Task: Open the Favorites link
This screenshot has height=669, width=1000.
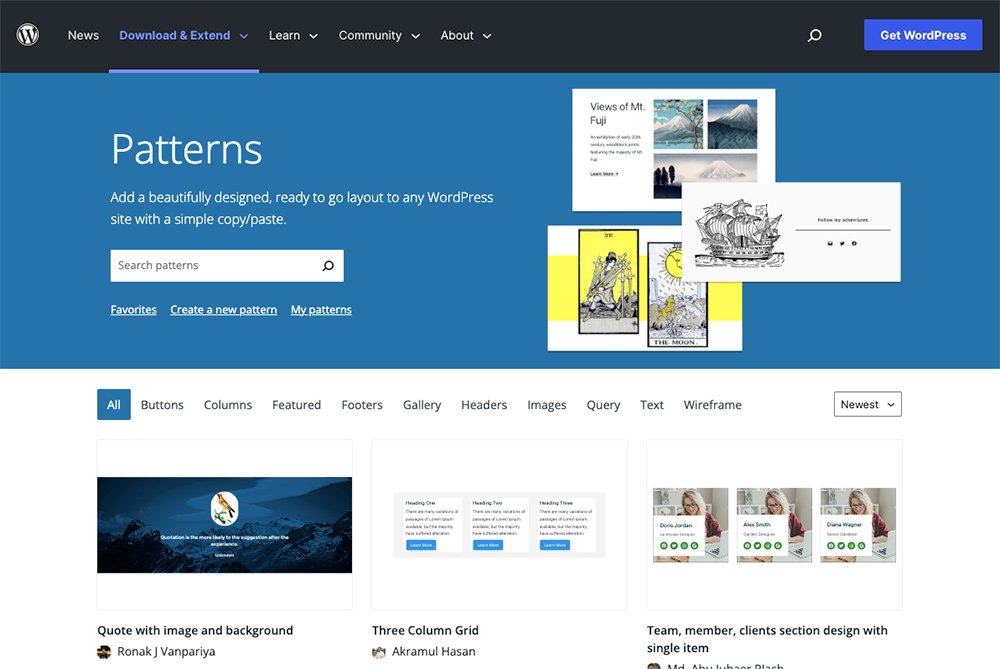Action: pos(133,309)
